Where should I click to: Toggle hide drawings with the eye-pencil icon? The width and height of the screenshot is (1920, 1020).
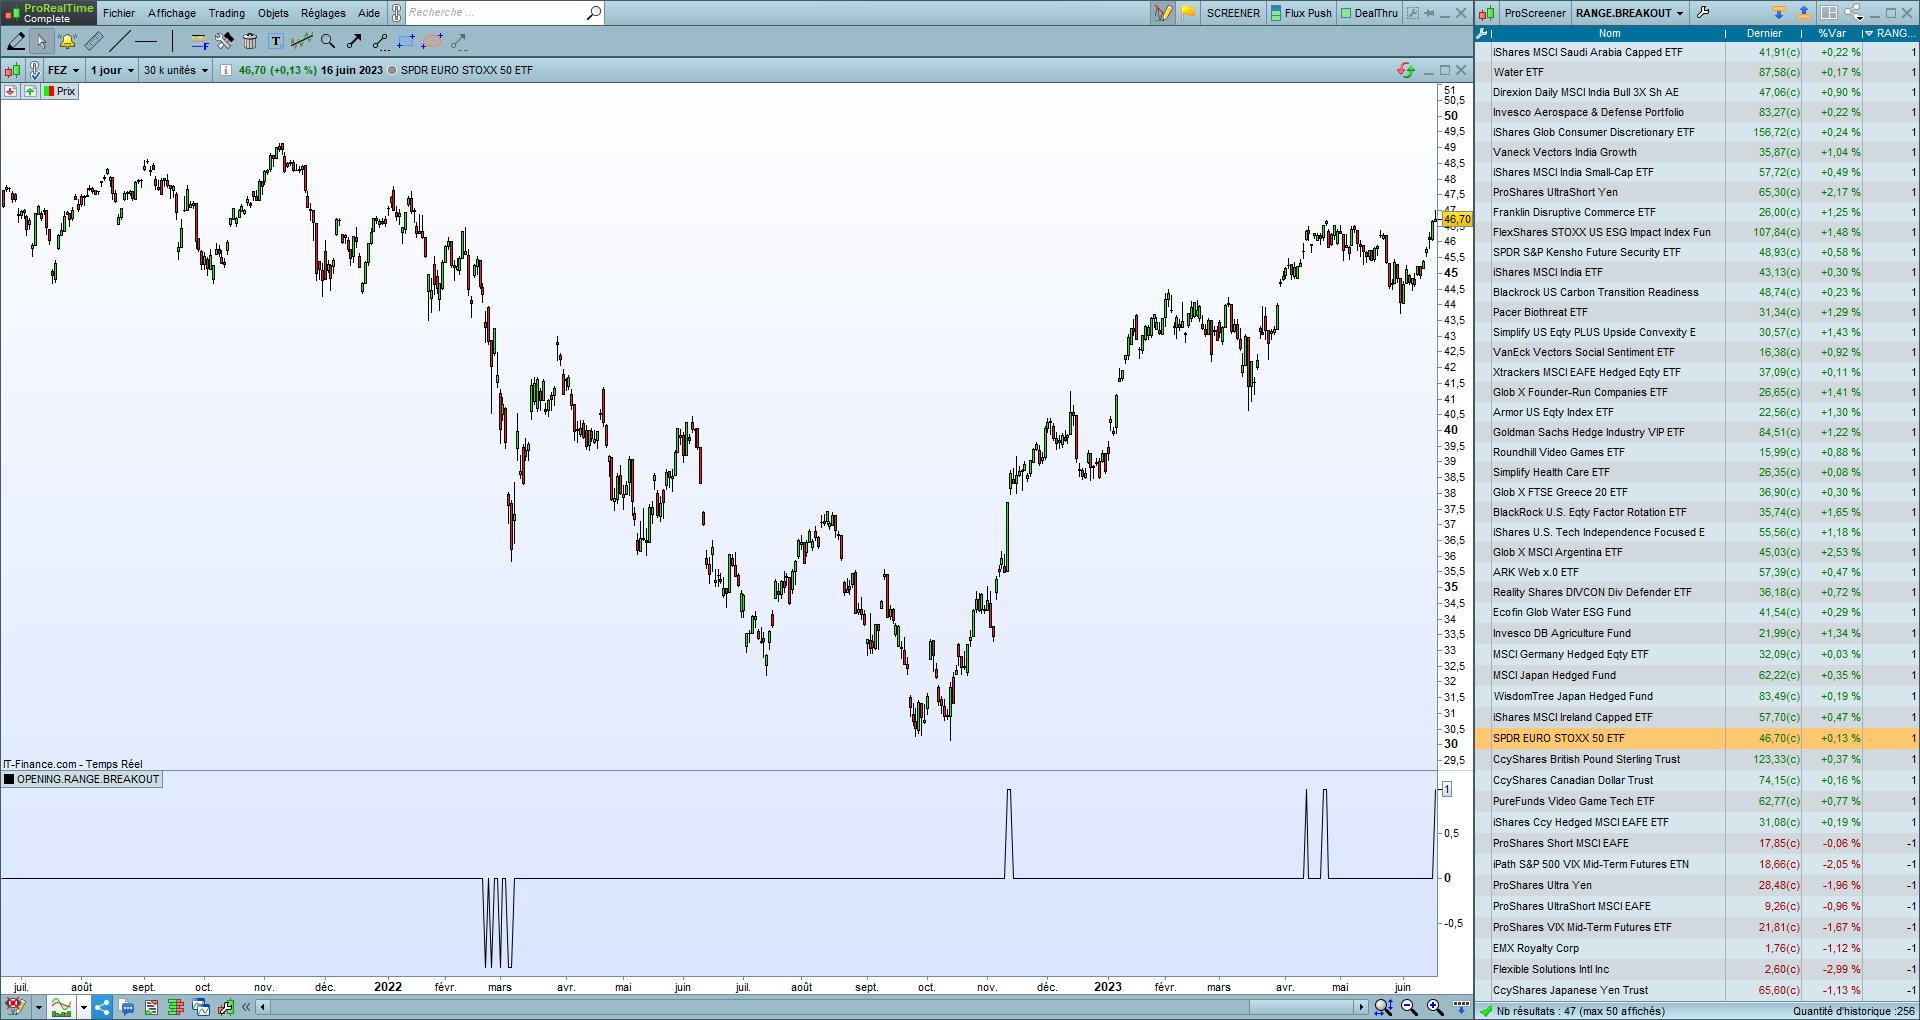coord(15,1007)
